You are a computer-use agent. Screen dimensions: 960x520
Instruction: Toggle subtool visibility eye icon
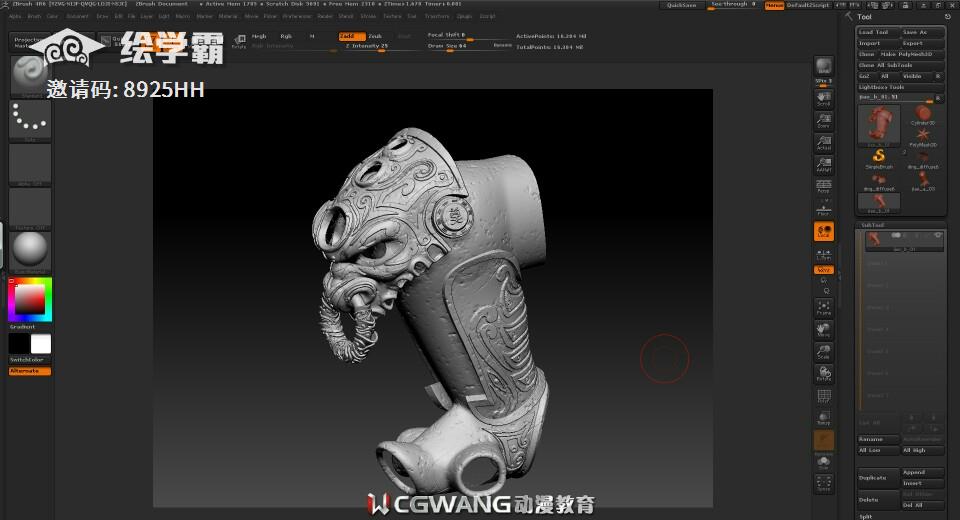[937, 235]
